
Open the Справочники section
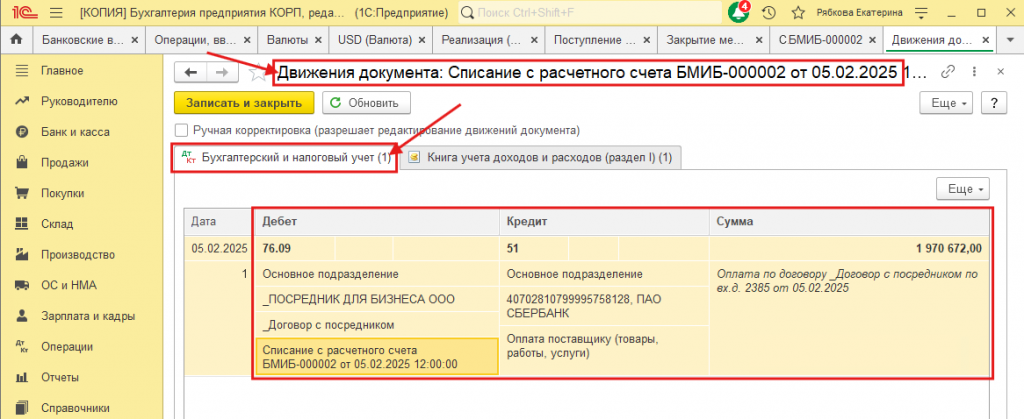[74, 408]
